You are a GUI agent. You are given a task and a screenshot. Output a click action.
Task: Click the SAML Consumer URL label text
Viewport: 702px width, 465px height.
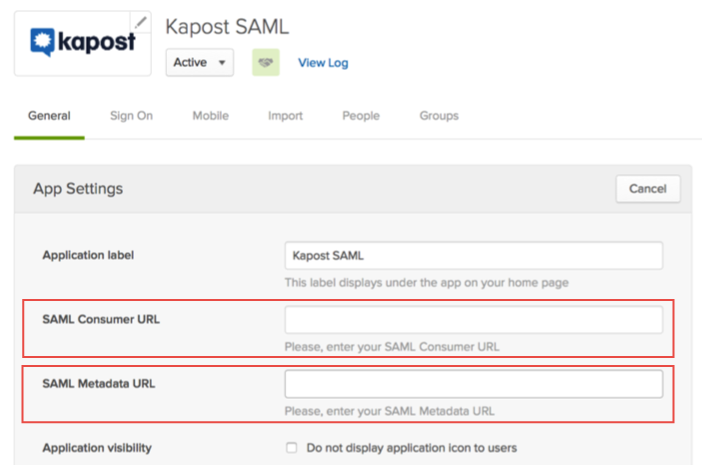pos(101,319)
